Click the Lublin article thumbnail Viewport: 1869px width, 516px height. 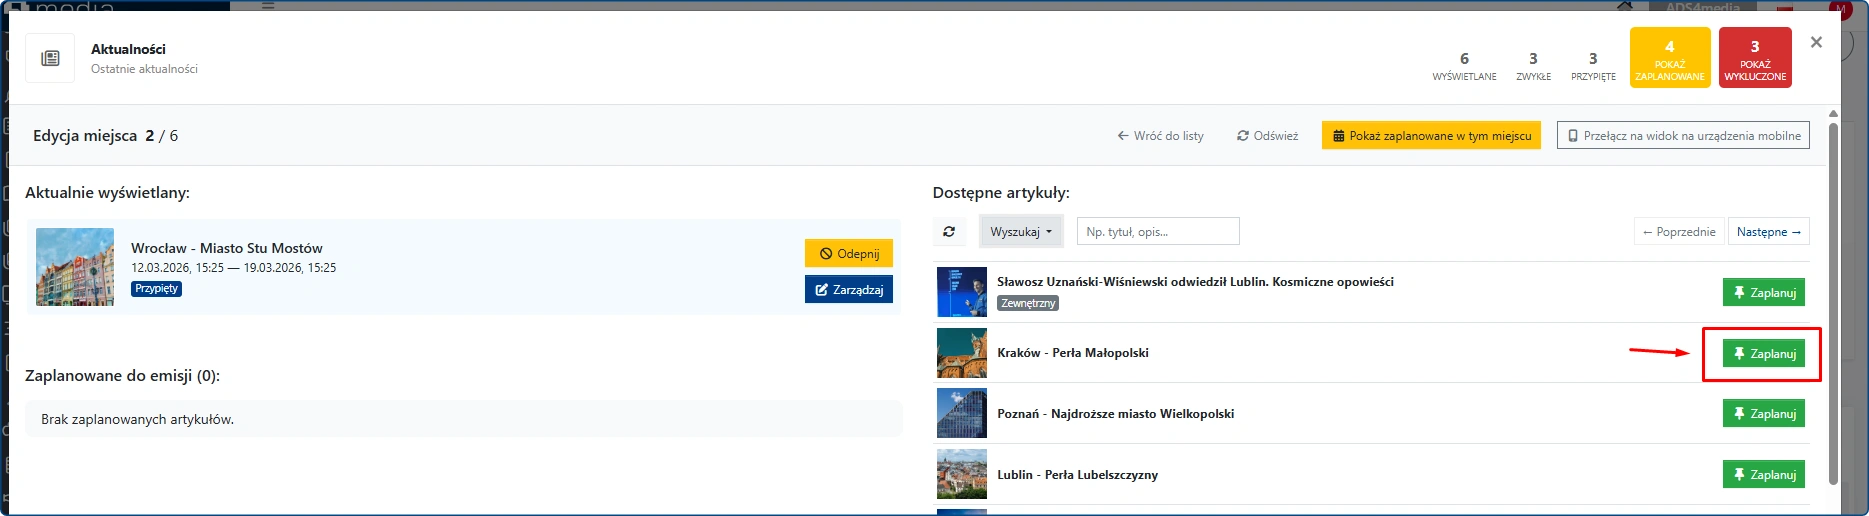962,474
